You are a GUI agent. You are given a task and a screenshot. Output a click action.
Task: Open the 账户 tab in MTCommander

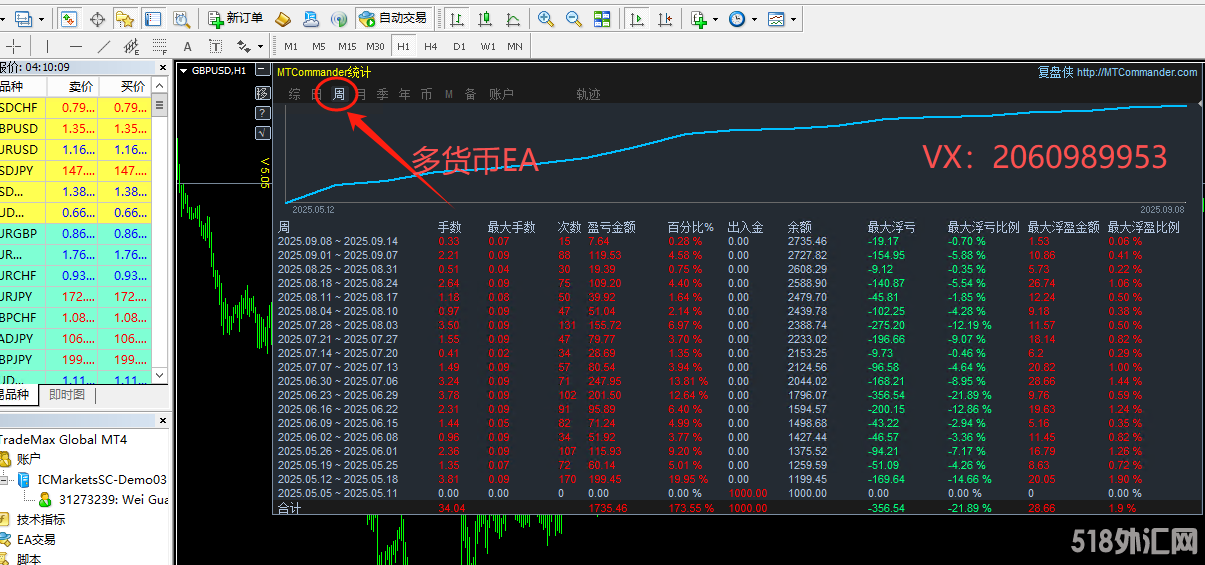point(501,94)
